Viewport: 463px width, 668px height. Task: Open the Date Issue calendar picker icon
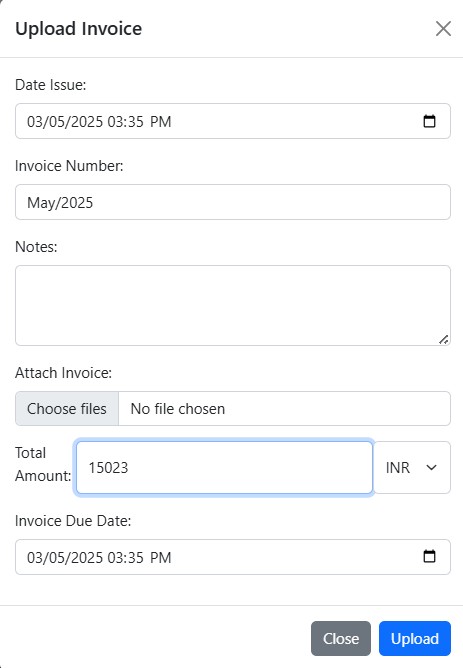[x=429, y=121]
